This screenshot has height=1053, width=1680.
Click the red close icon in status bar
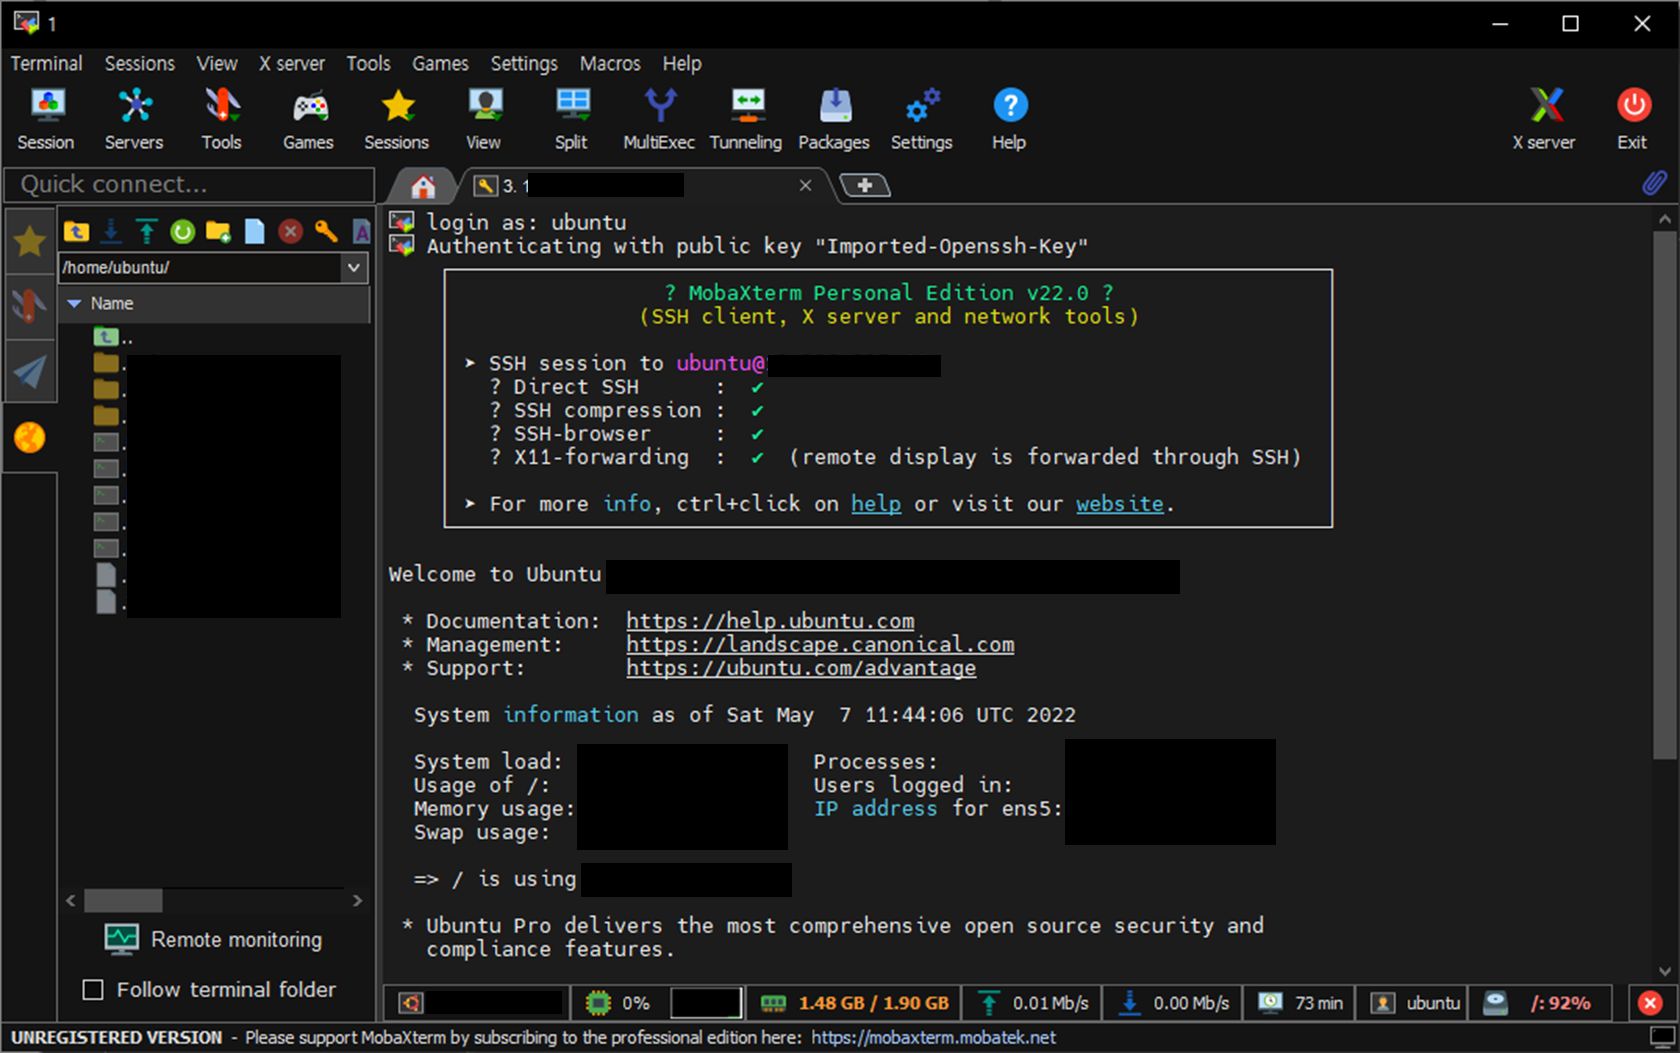point(1651,1003)
